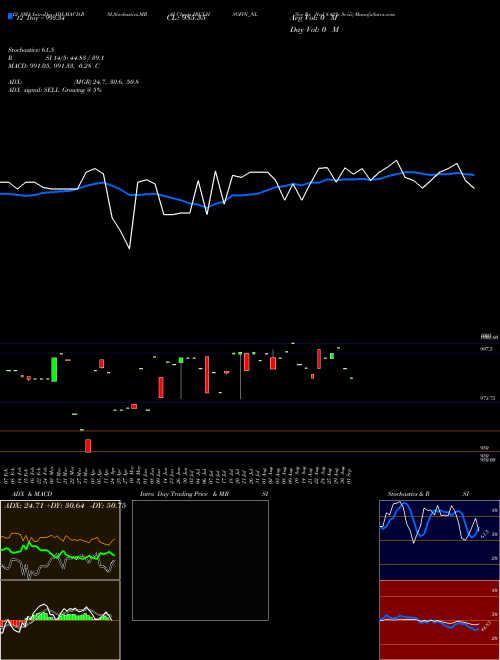Click the 'Intra Day Trading Price & MRSI' title
Image resolution: width=500 pixels, height=660 pixels.
coord(204,494)
